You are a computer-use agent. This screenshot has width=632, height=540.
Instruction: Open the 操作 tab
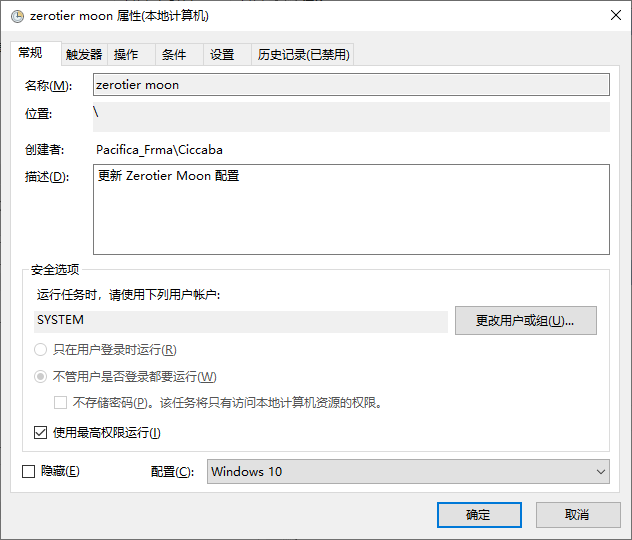pos(131,54)
